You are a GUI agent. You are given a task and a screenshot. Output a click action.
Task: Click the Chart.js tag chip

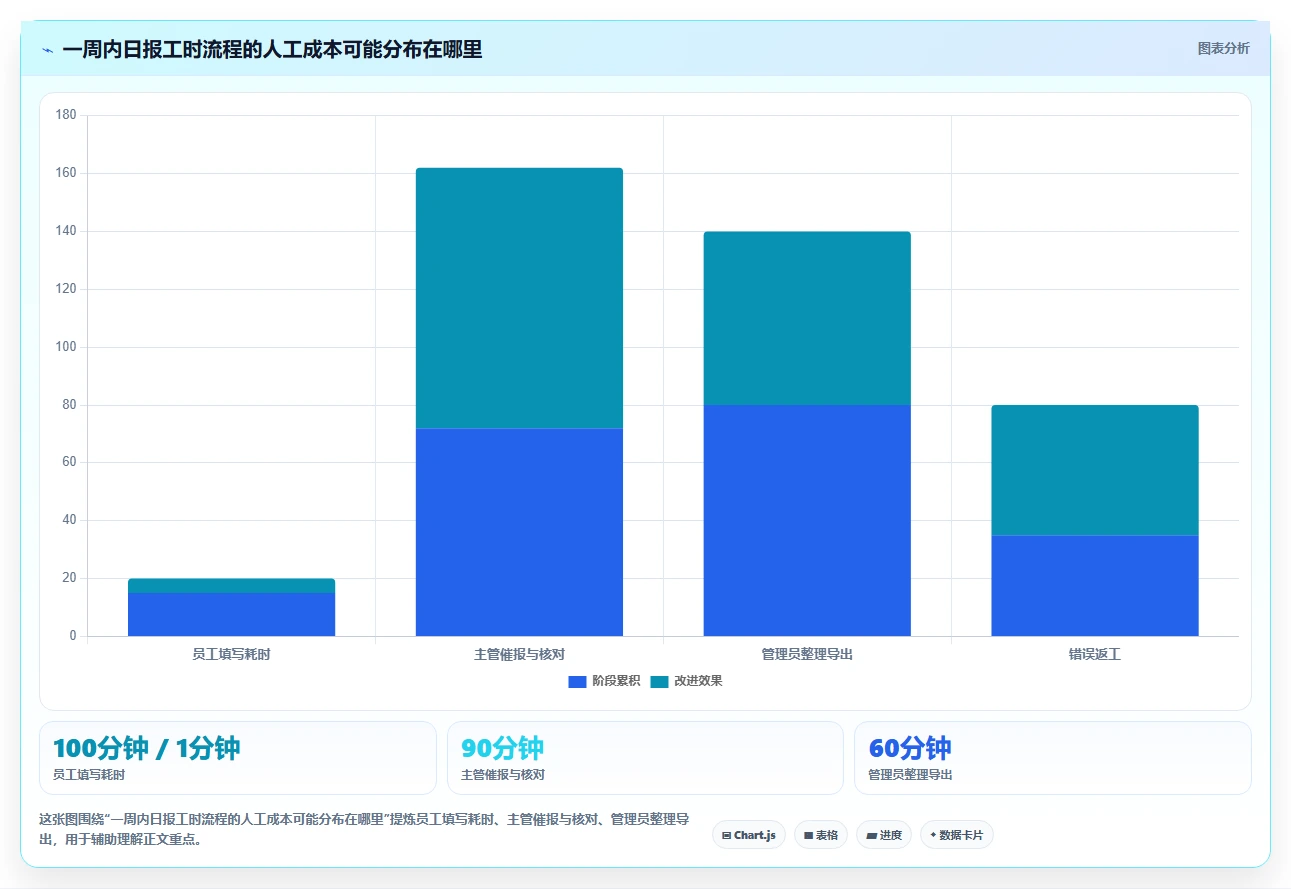[748, 835]
